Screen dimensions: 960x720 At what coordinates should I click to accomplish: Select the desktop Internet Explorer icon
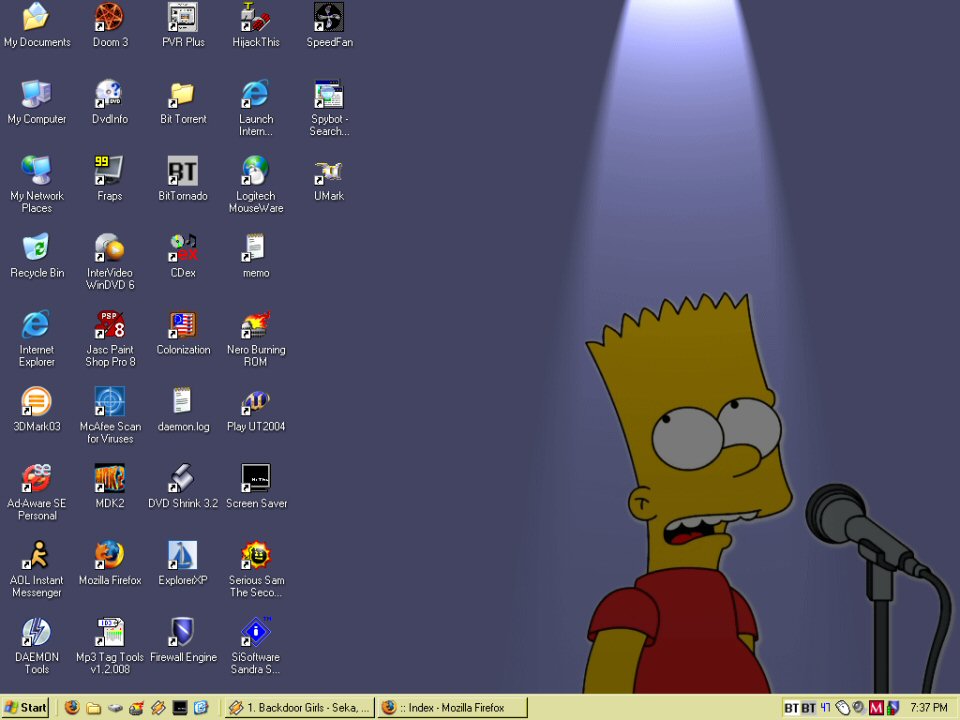click(37, 338)
